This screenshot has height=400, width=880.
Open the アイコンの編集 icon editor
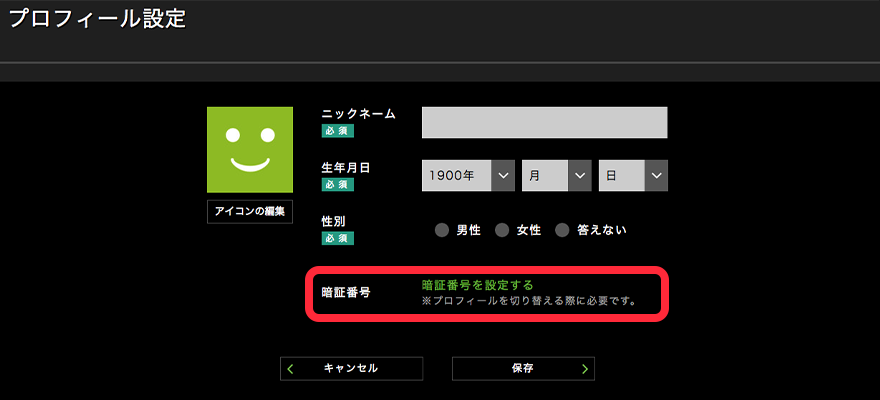click(x=250, y=212)
